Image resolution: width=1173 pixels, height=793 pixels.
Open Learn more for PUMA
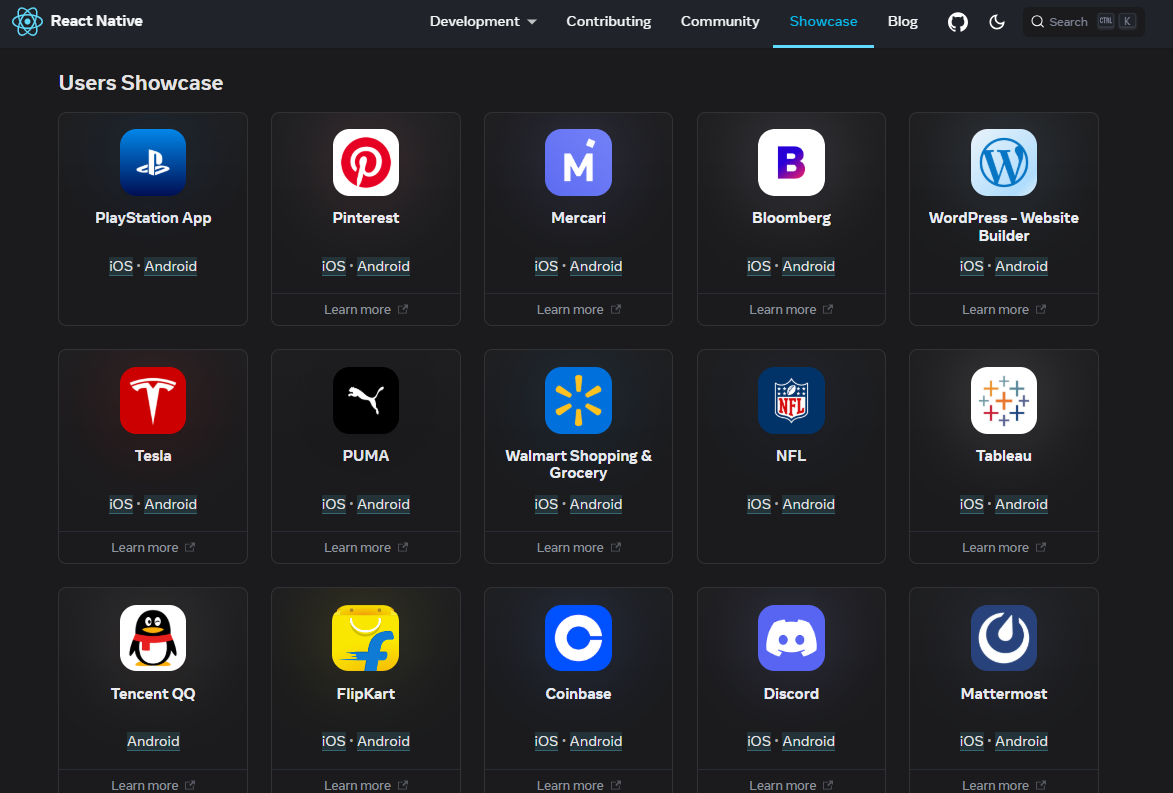366,547
